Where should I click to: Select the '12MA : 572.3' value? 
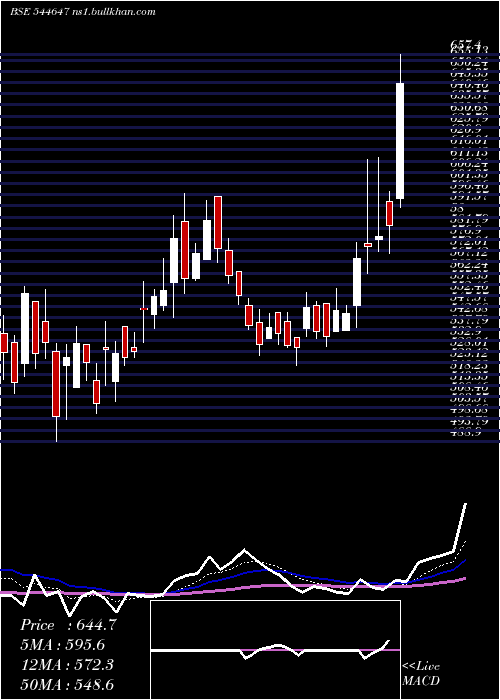67,665
